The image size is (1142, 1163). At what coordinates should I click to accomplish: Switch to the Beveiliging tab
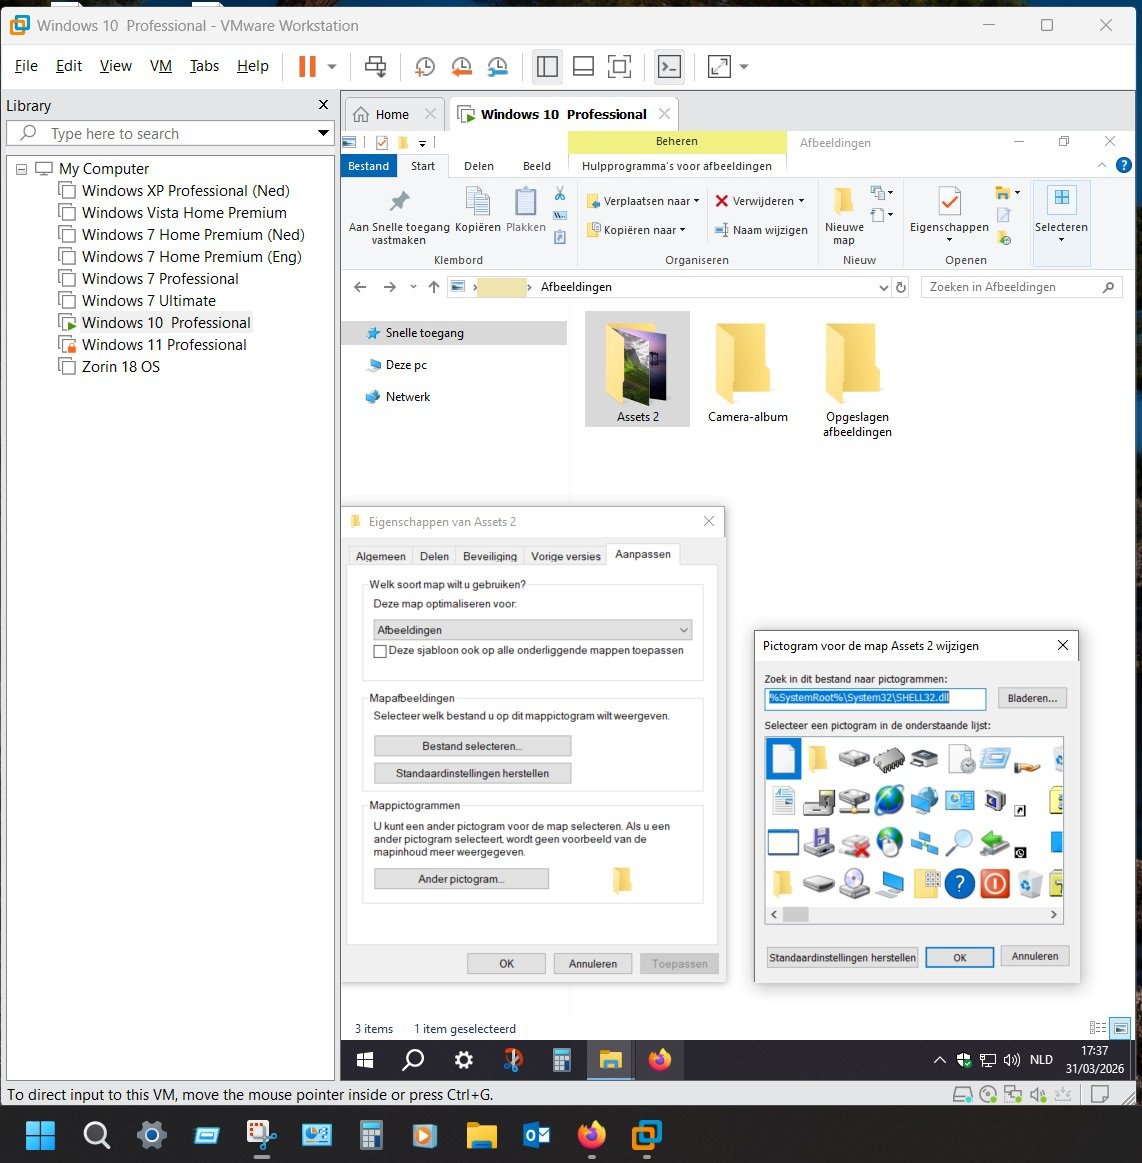click(x=490, y=556)
